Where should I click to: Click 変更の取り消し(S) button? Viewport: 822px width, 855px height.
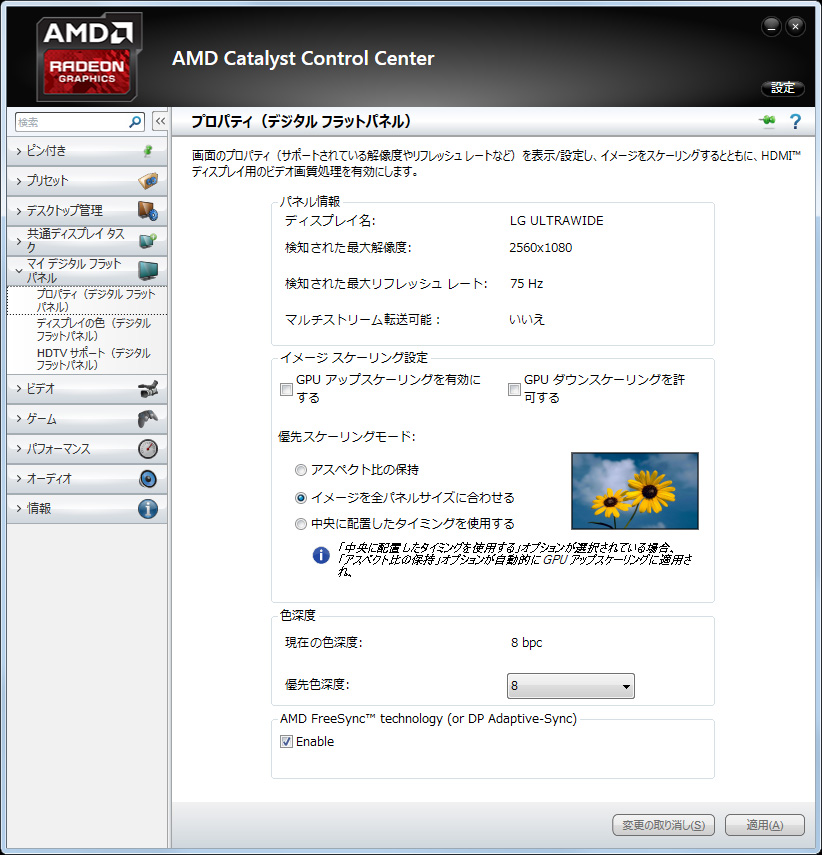click(x=664, y=825)
